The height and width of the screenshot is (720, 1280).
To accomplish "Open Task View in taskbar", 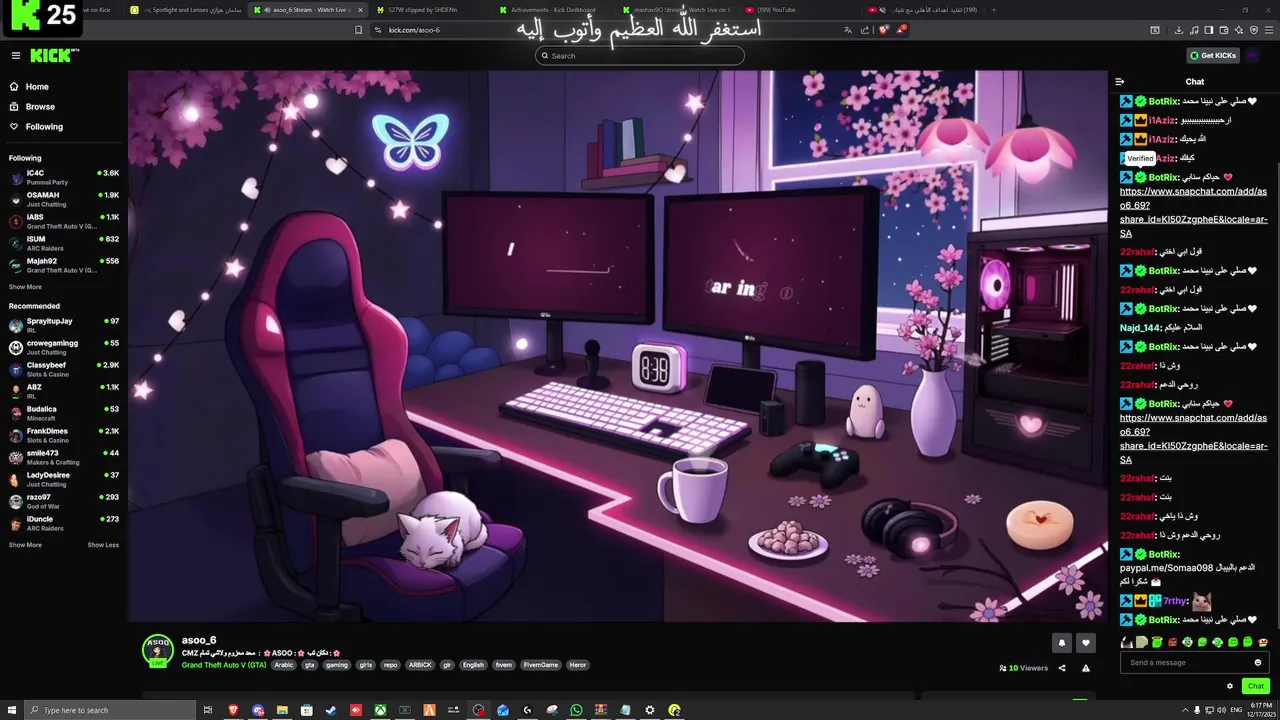I will click(208, 710).
